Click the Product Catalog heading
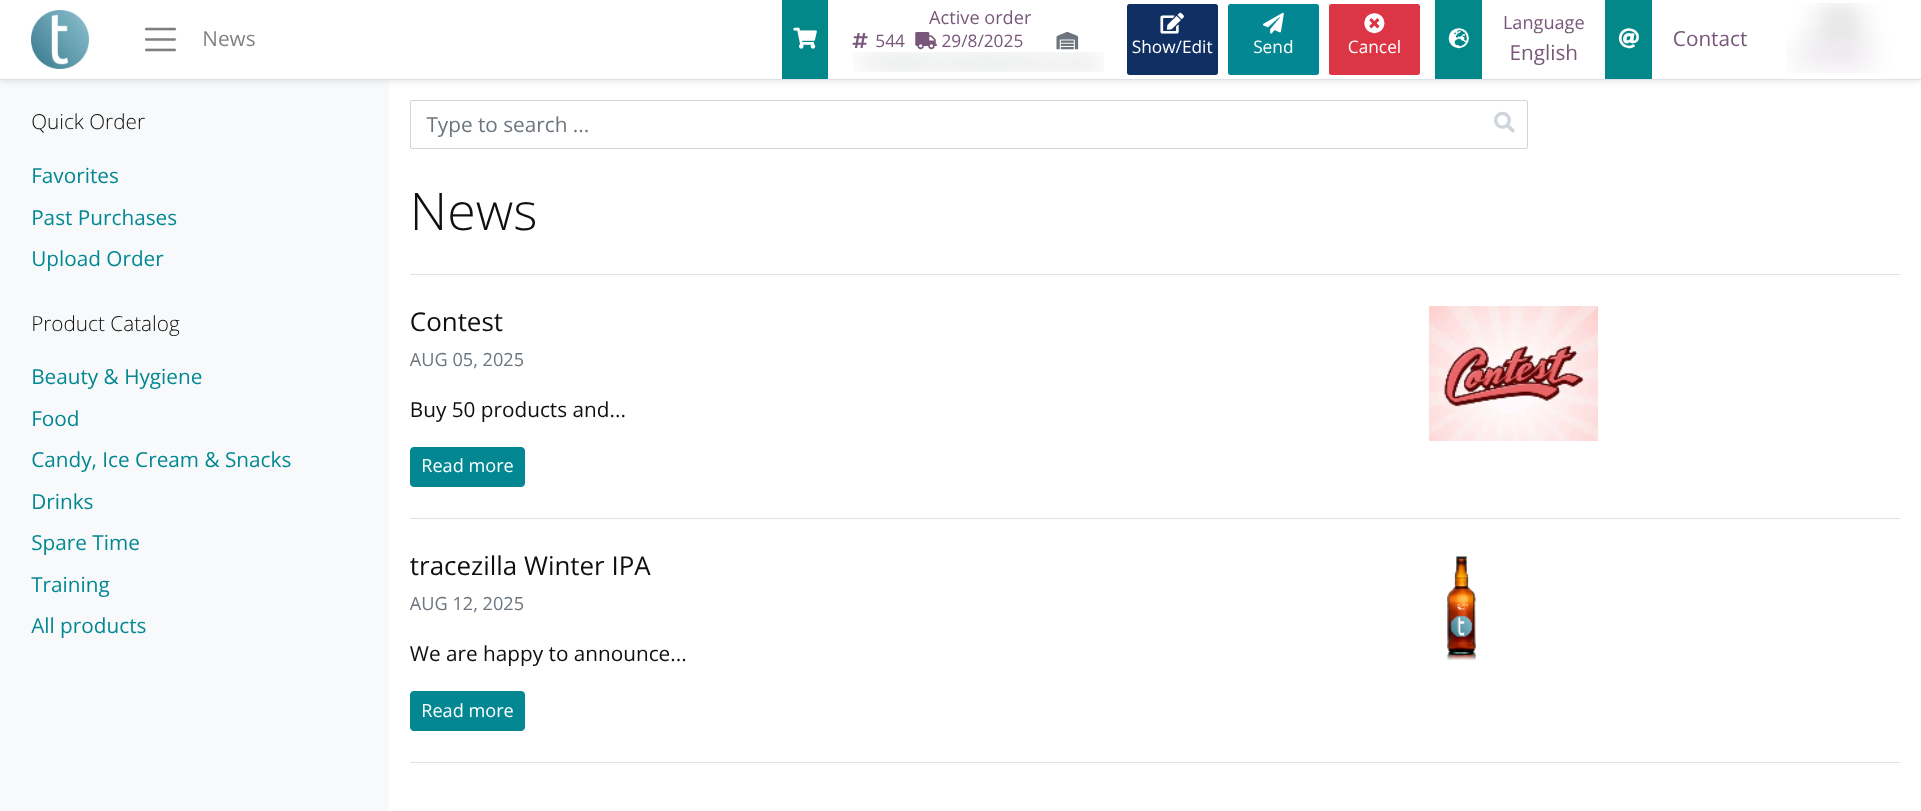1921x811 pixels. (x=105, y=324)
